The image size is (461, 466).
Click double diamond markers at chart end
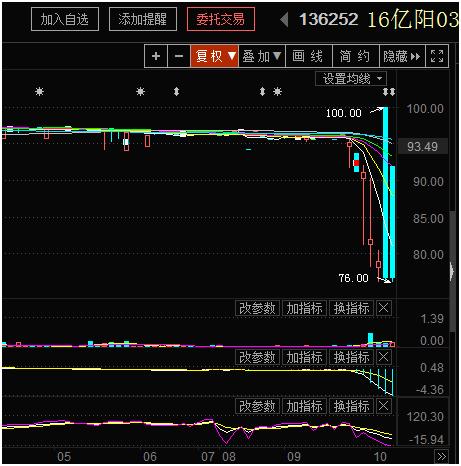[389, 92]
